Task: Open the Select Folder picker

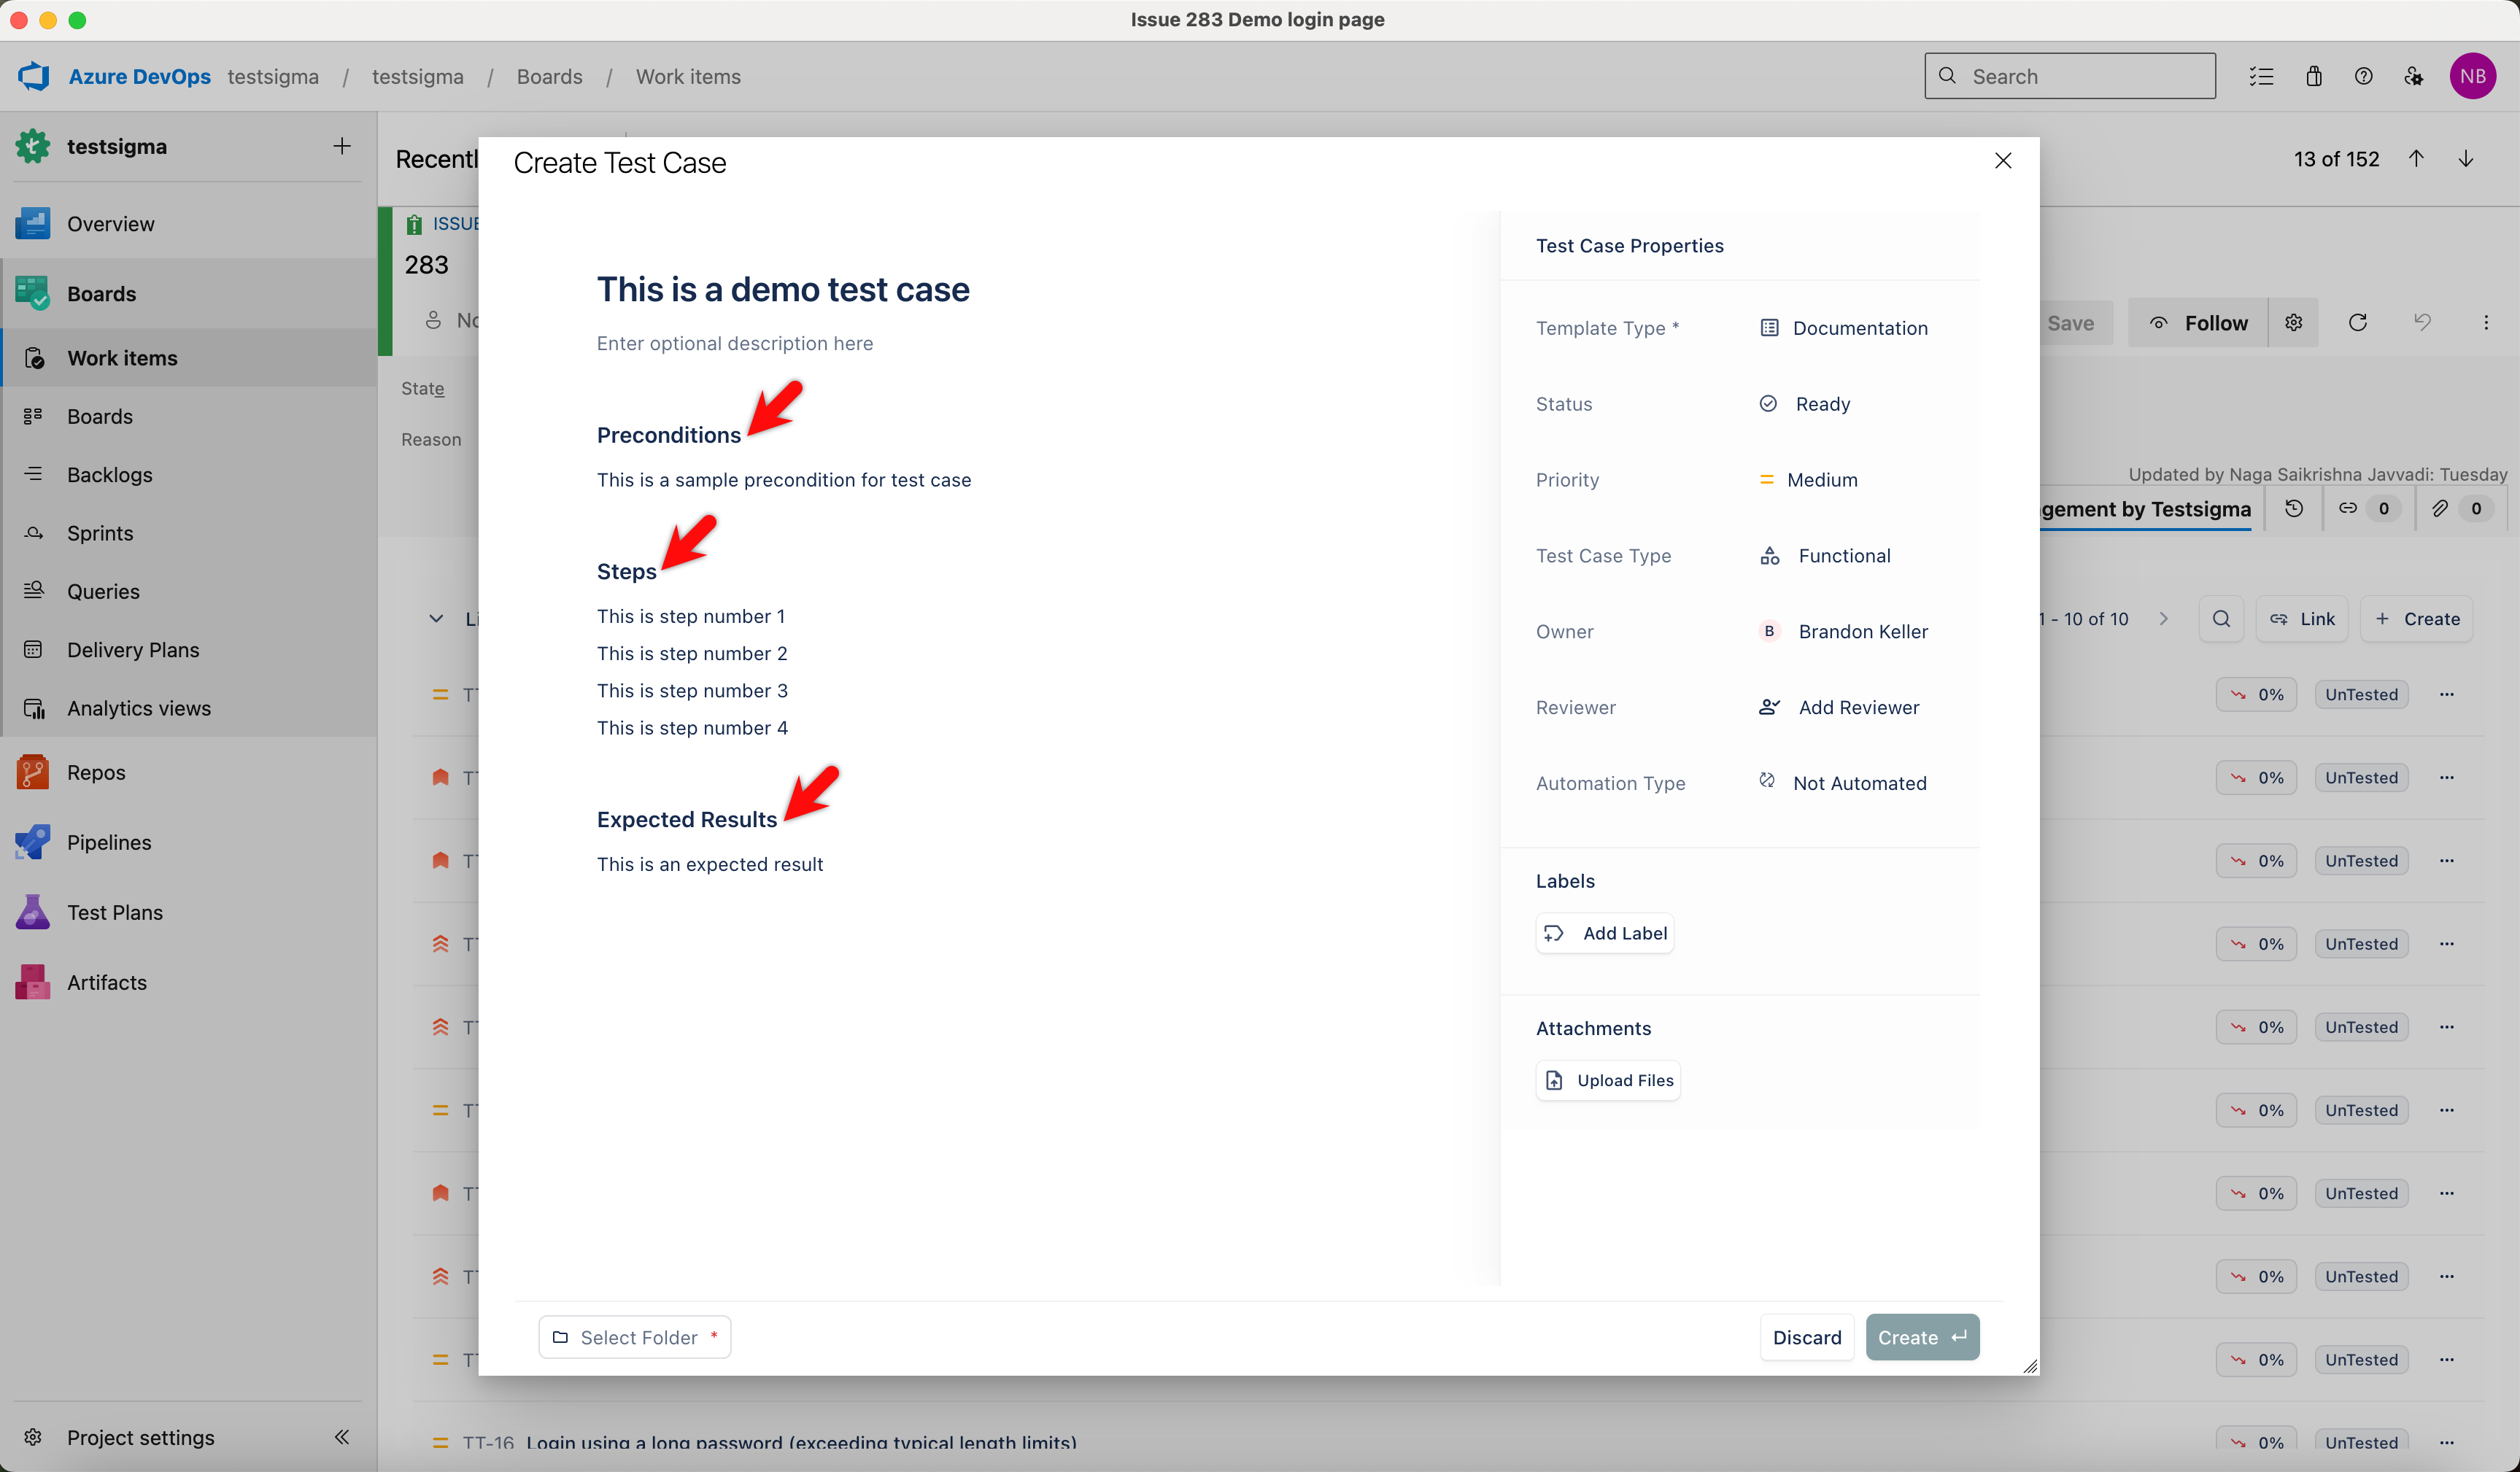Action: [635, 1337]
